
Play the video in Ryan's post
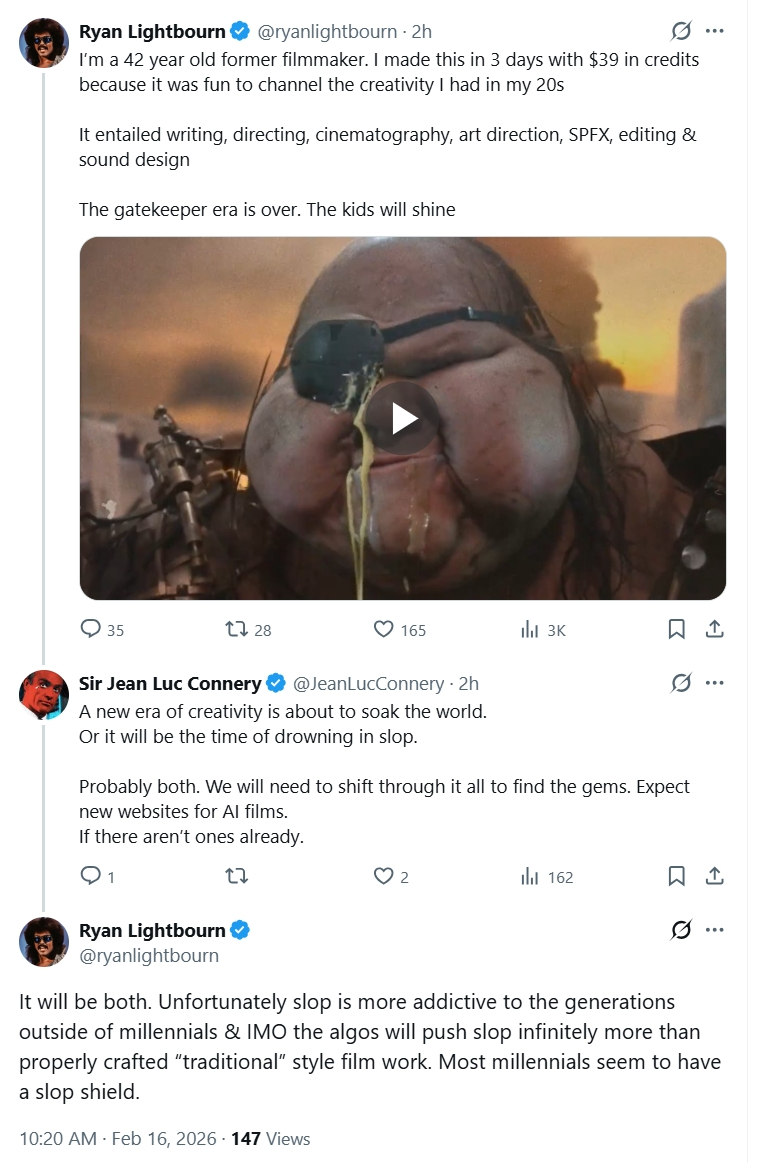pos(403,418)
